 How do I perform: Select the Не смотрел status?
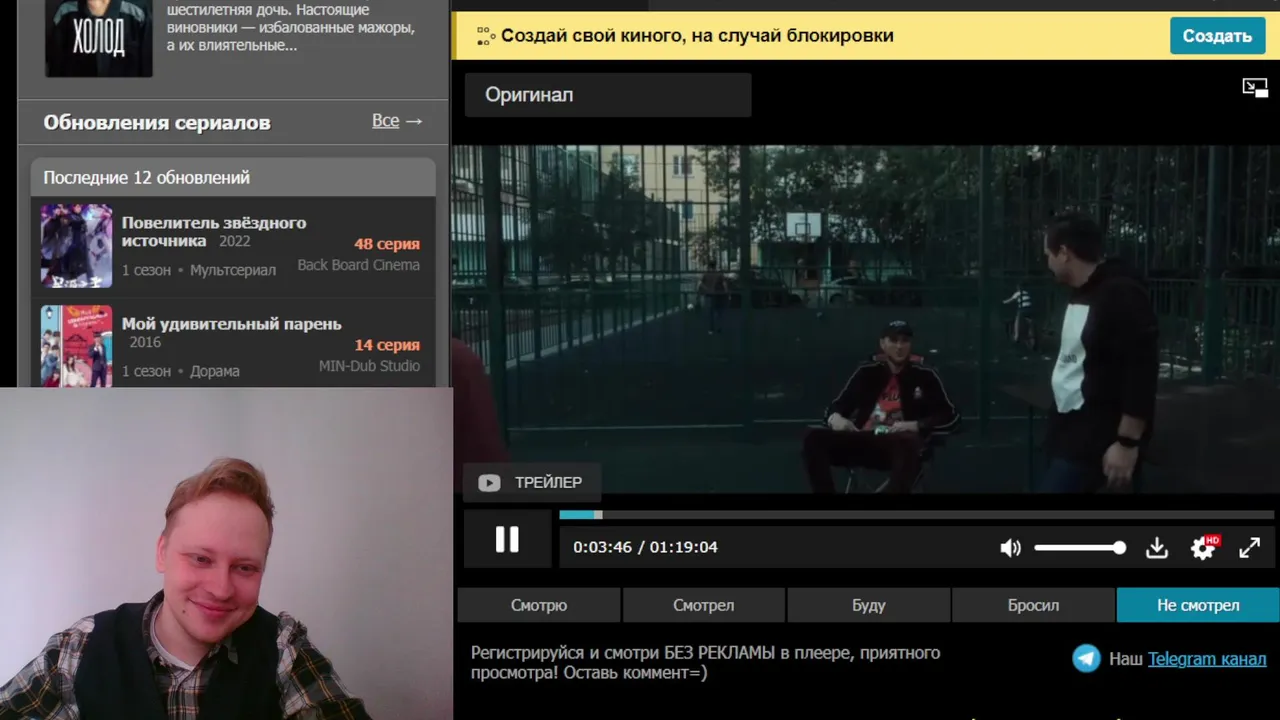click(x=1198, y=605)
